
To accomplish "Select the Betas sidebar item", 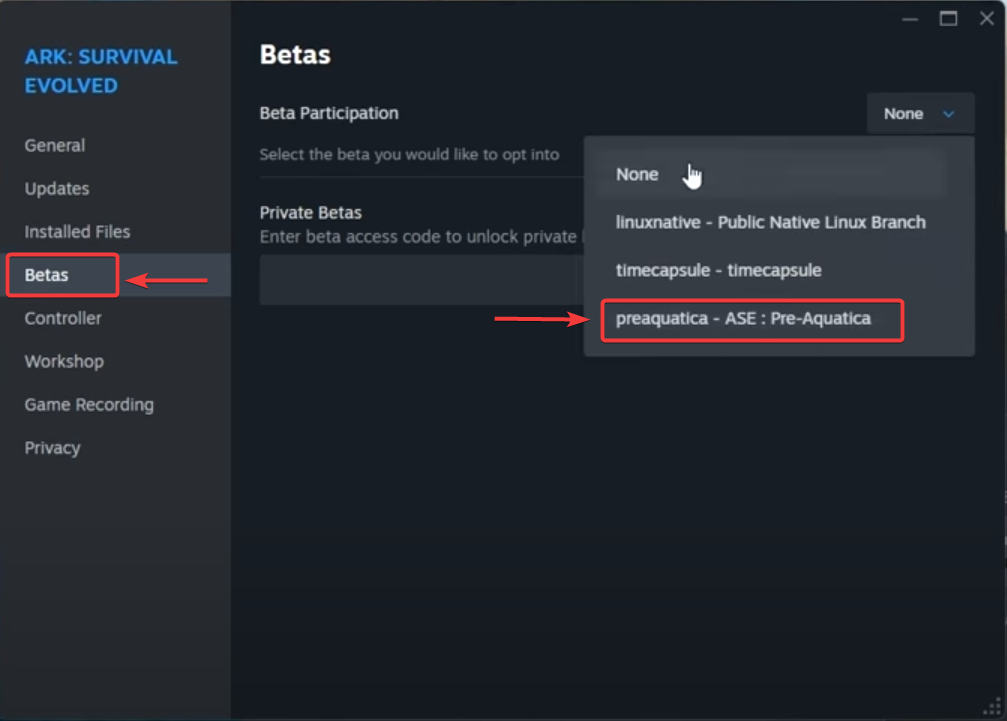I will pyautogui.click(x=47, y=275).
